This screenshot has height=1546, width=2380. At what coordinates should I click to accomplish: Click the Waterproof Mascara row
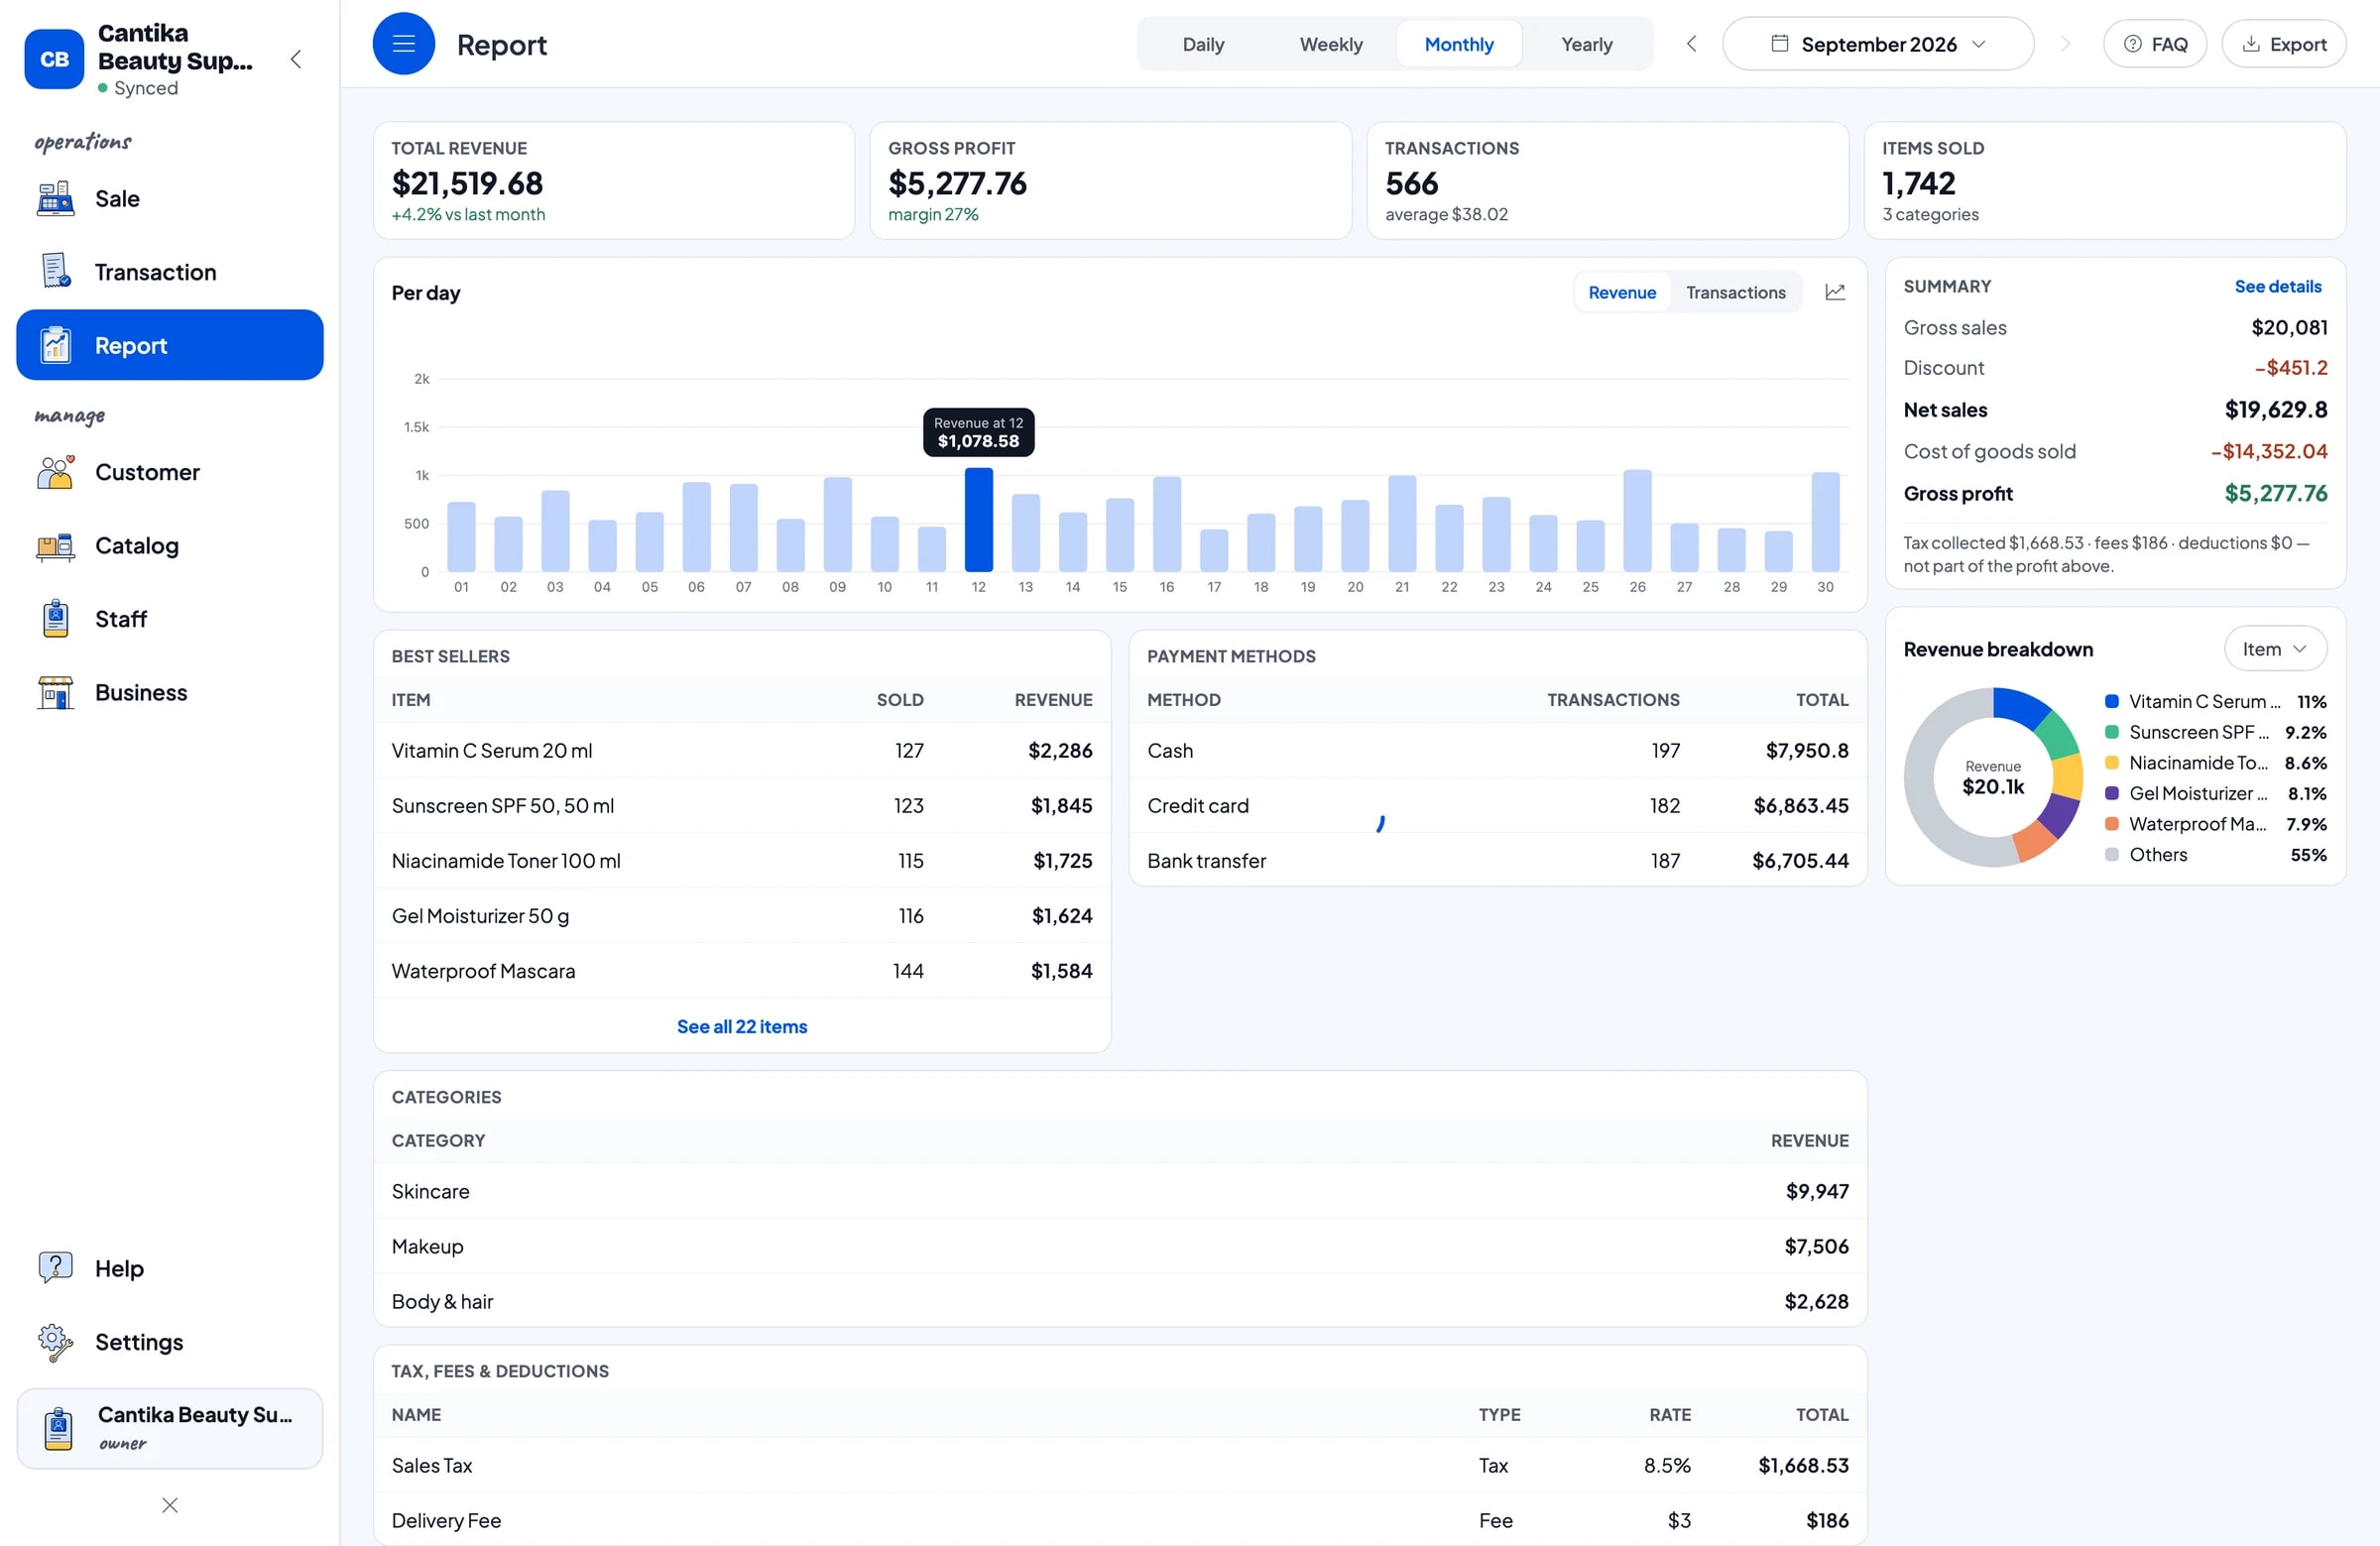click(742, 971)
